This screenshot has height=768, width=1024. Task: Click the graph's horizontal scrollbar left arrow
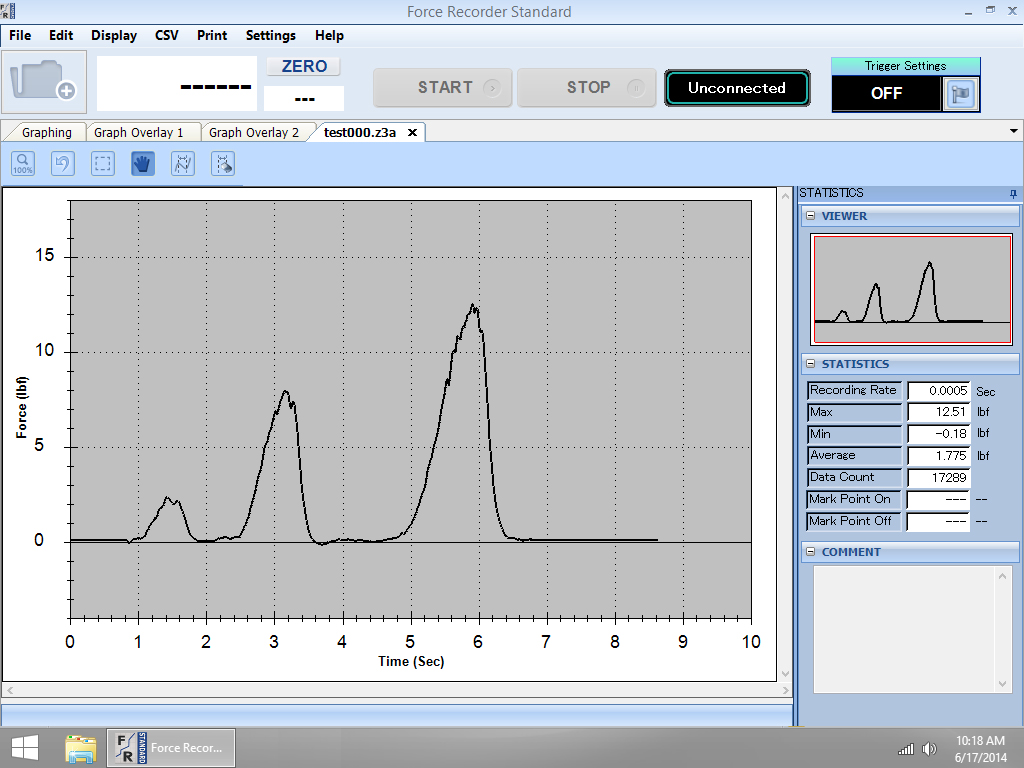coord(9,690)
